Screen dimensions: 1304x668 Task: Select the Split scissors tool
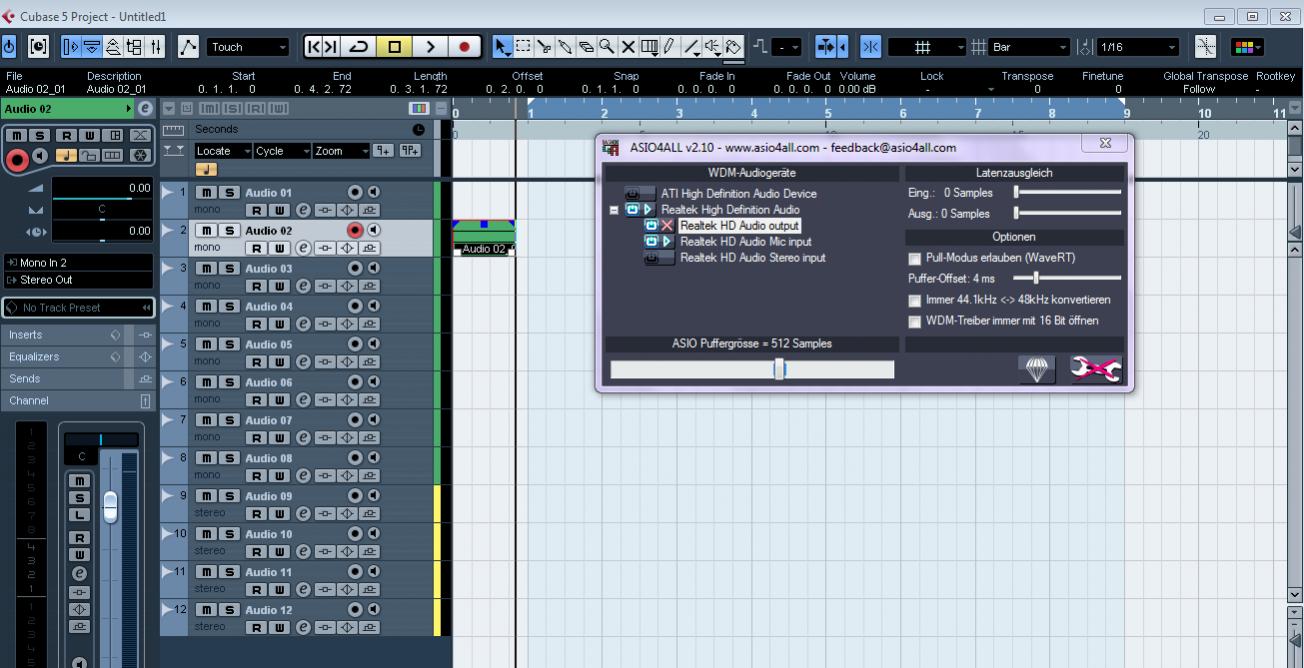pyautogui.click(x=547, y=47)
